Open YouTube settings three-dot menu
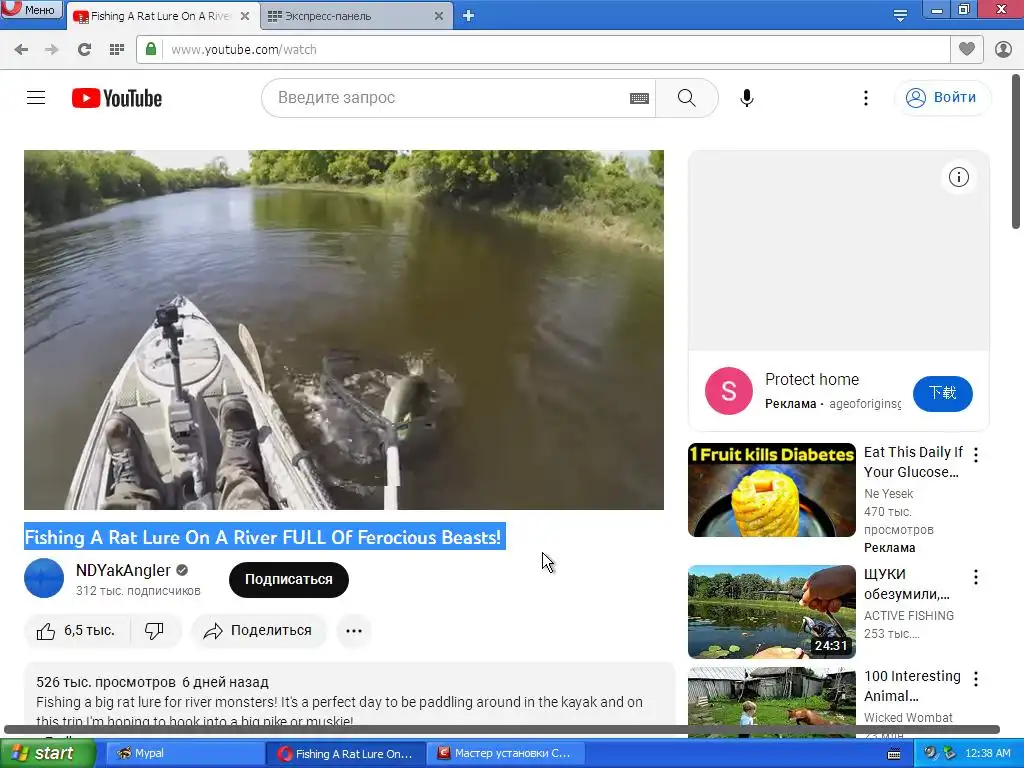The image size is (1024, 768). pos(866,98)
